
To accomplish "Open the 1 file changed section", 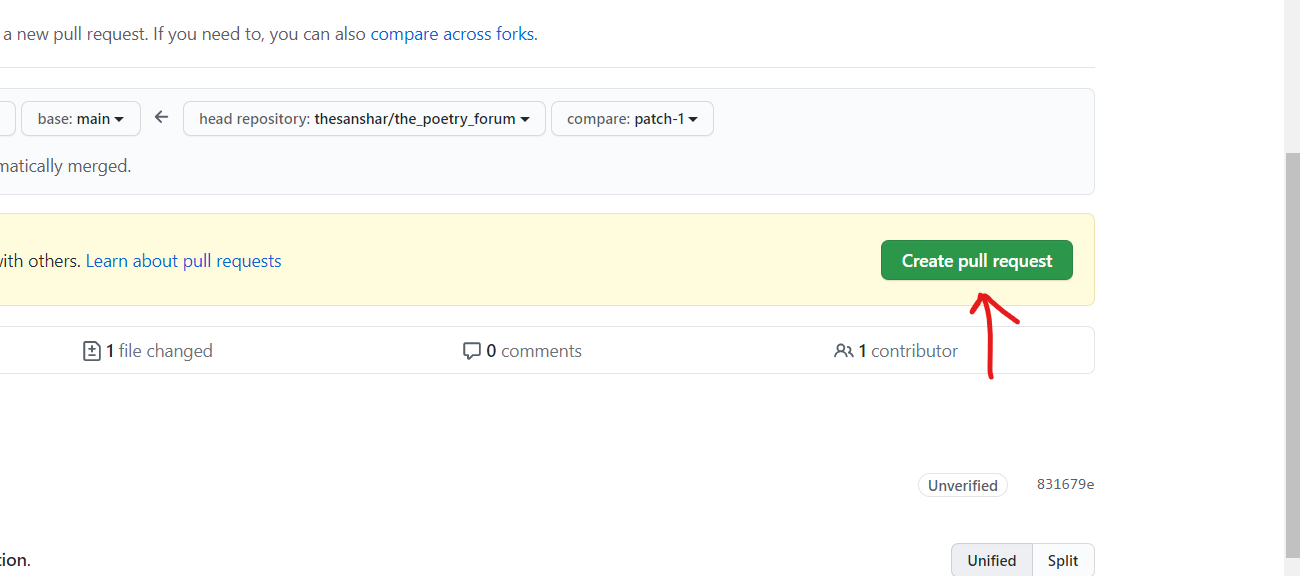I will coord(148,351).
